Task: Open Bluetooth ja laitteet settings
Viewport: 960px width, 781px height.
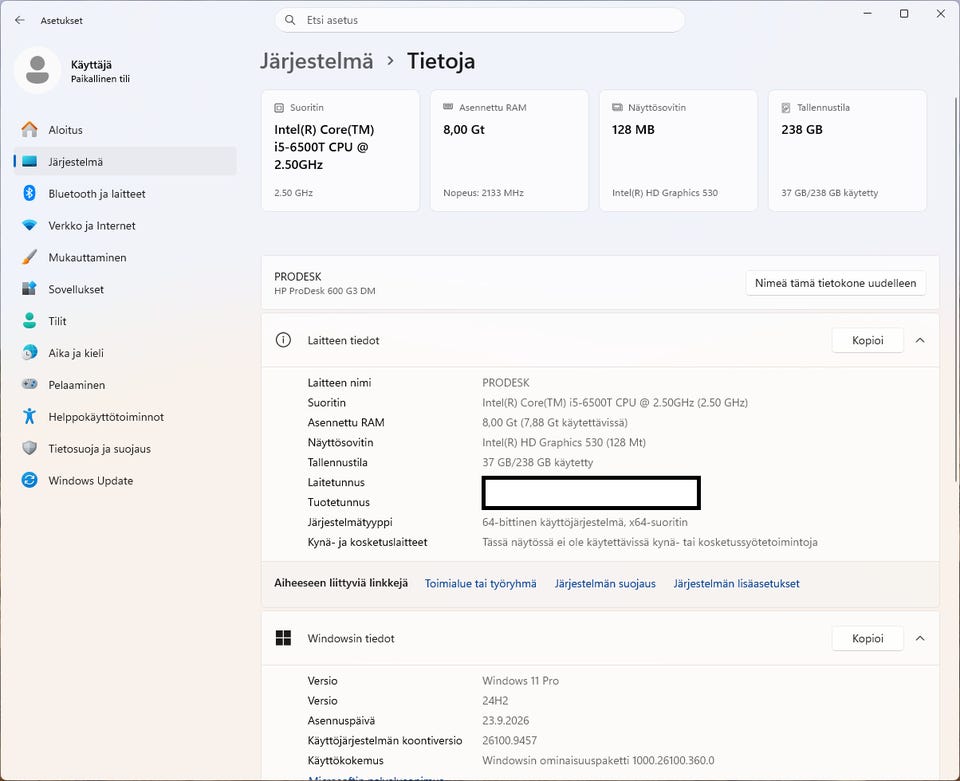Action: pos(125,193)
